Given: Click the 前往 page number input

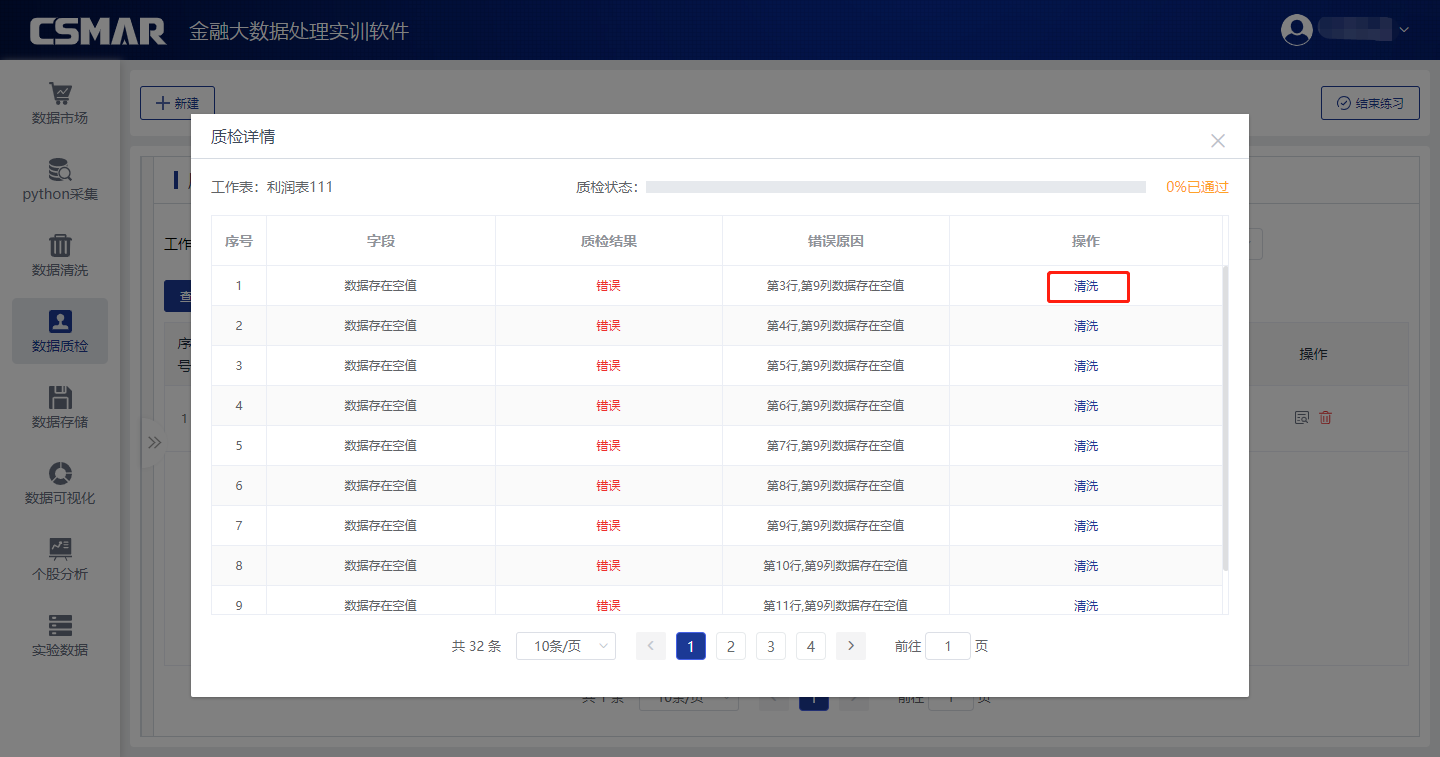Looking at the screenshot, I should pyautogui.click(x=947, y=646).
